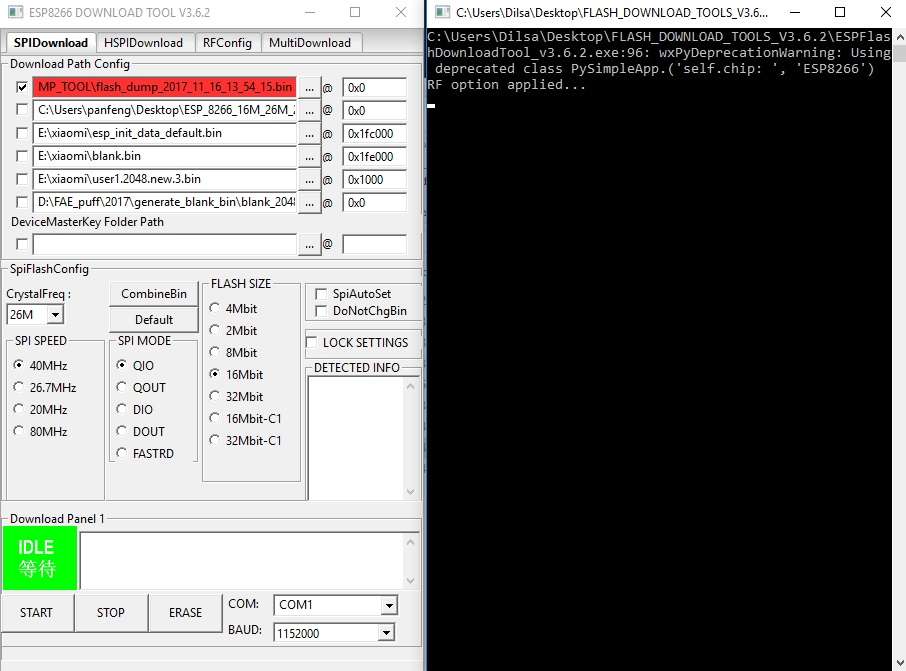The height and width of the screenshot is (671, 906).
Task: Click browse button for DeviceMasterKey folder path
Action: [x=310, y=245]
